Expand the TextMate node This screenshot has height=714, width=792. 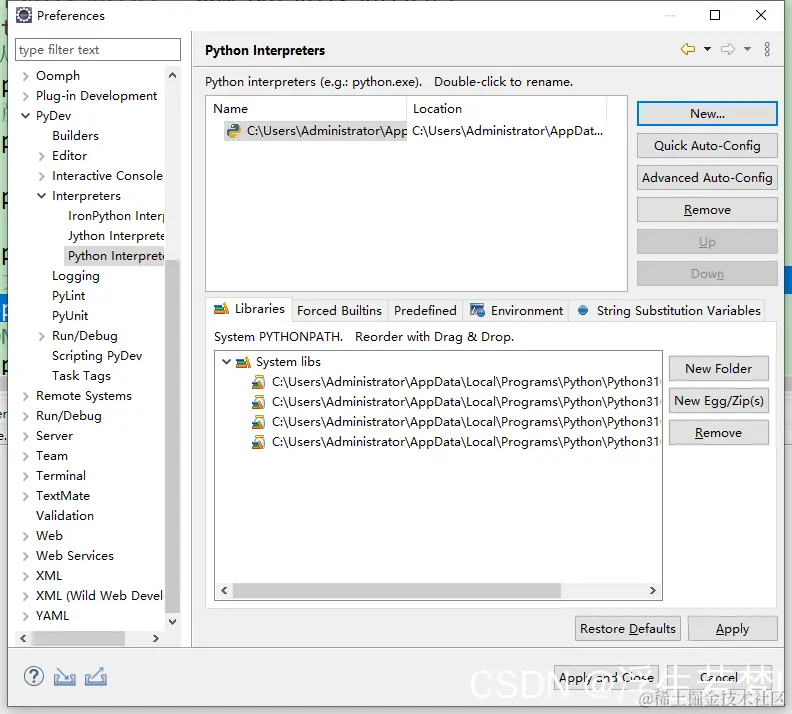25,496
